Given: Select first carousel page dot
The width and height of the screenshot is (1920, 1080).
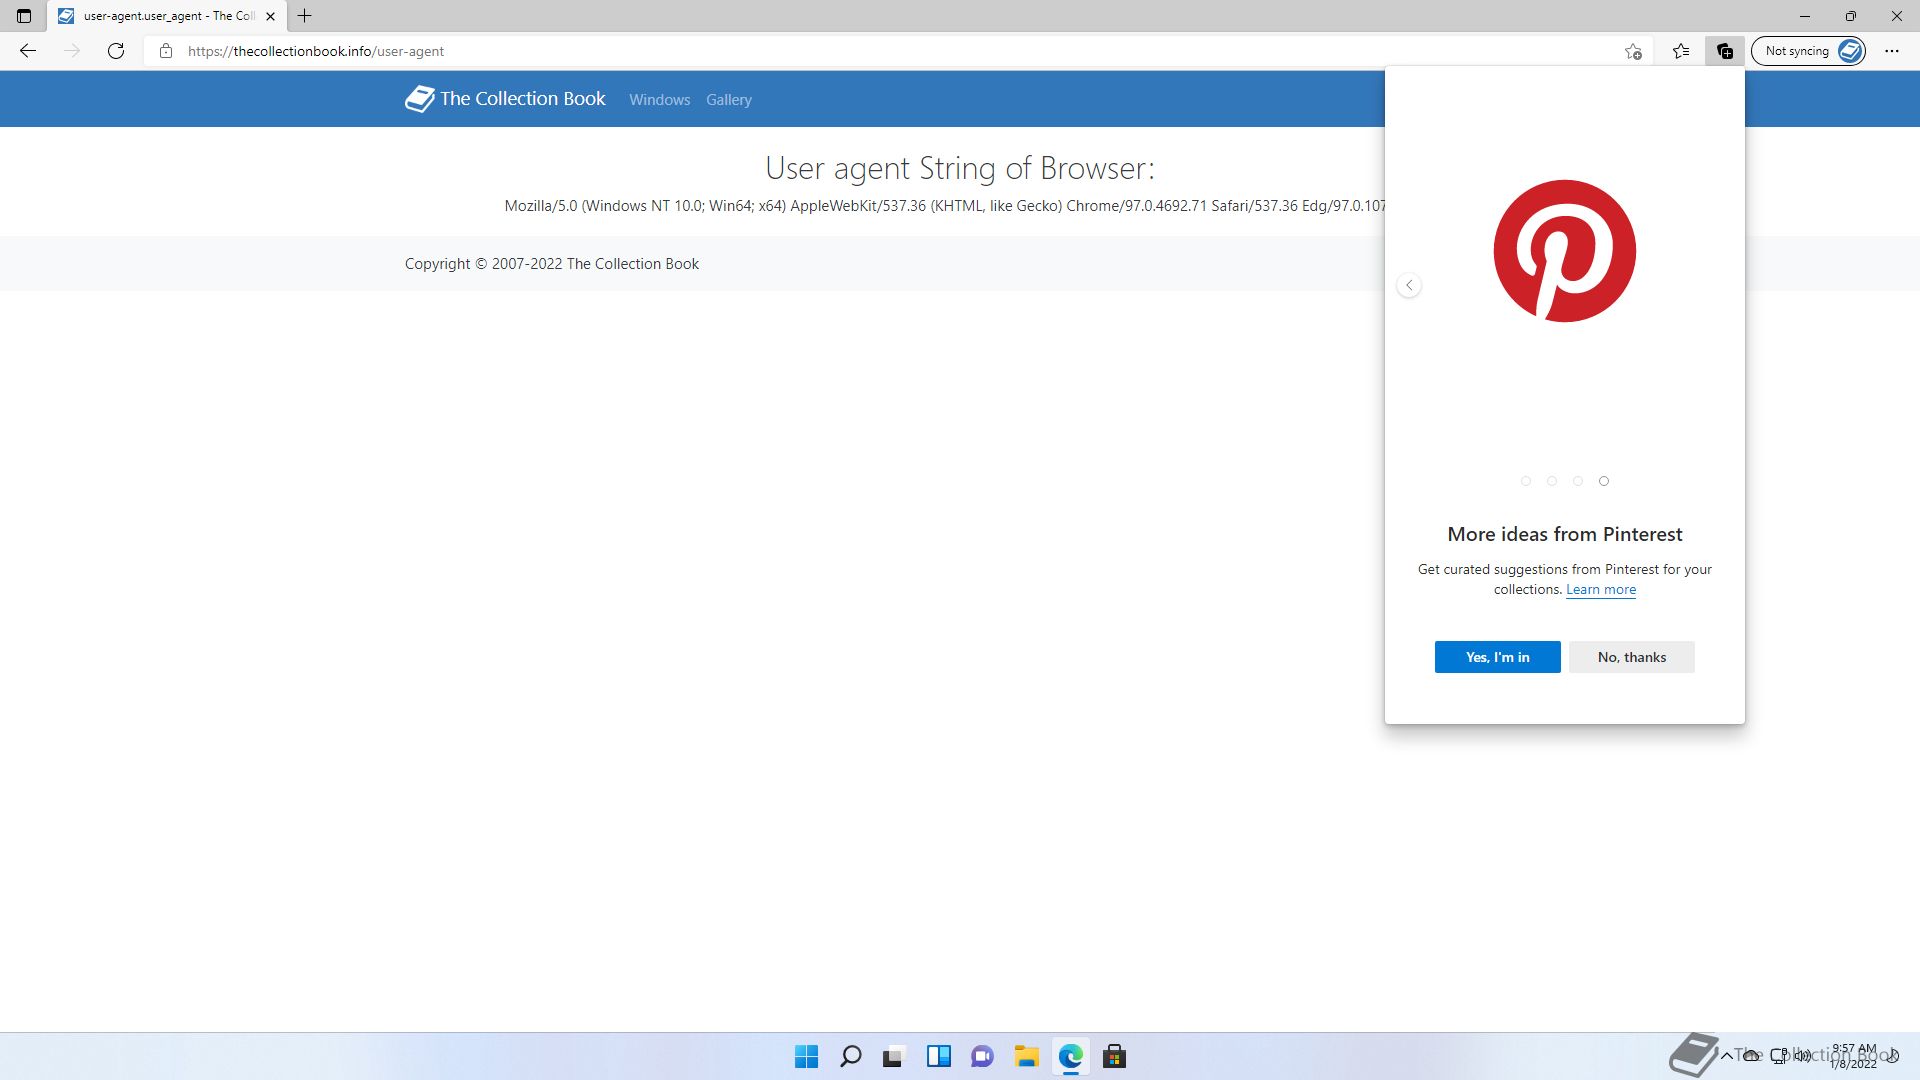Looking at the screenshot, I should coord(1526,481).
